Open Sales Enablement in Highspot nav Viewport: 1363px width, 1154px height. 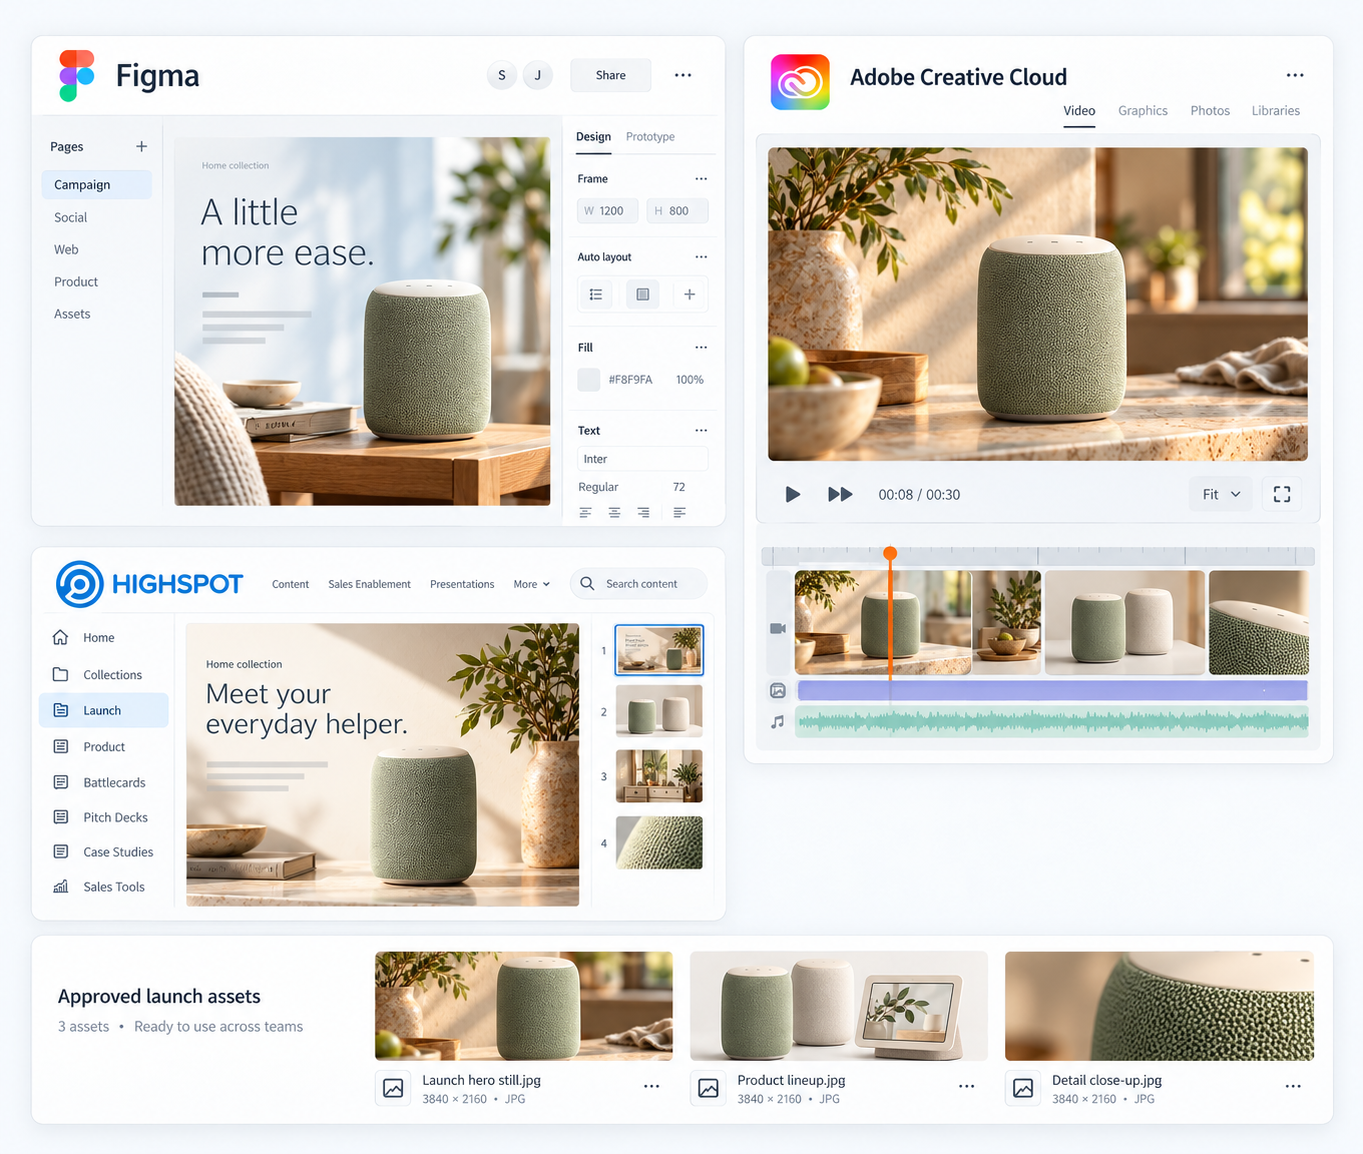pyautogui.click(x=369, y=584)
